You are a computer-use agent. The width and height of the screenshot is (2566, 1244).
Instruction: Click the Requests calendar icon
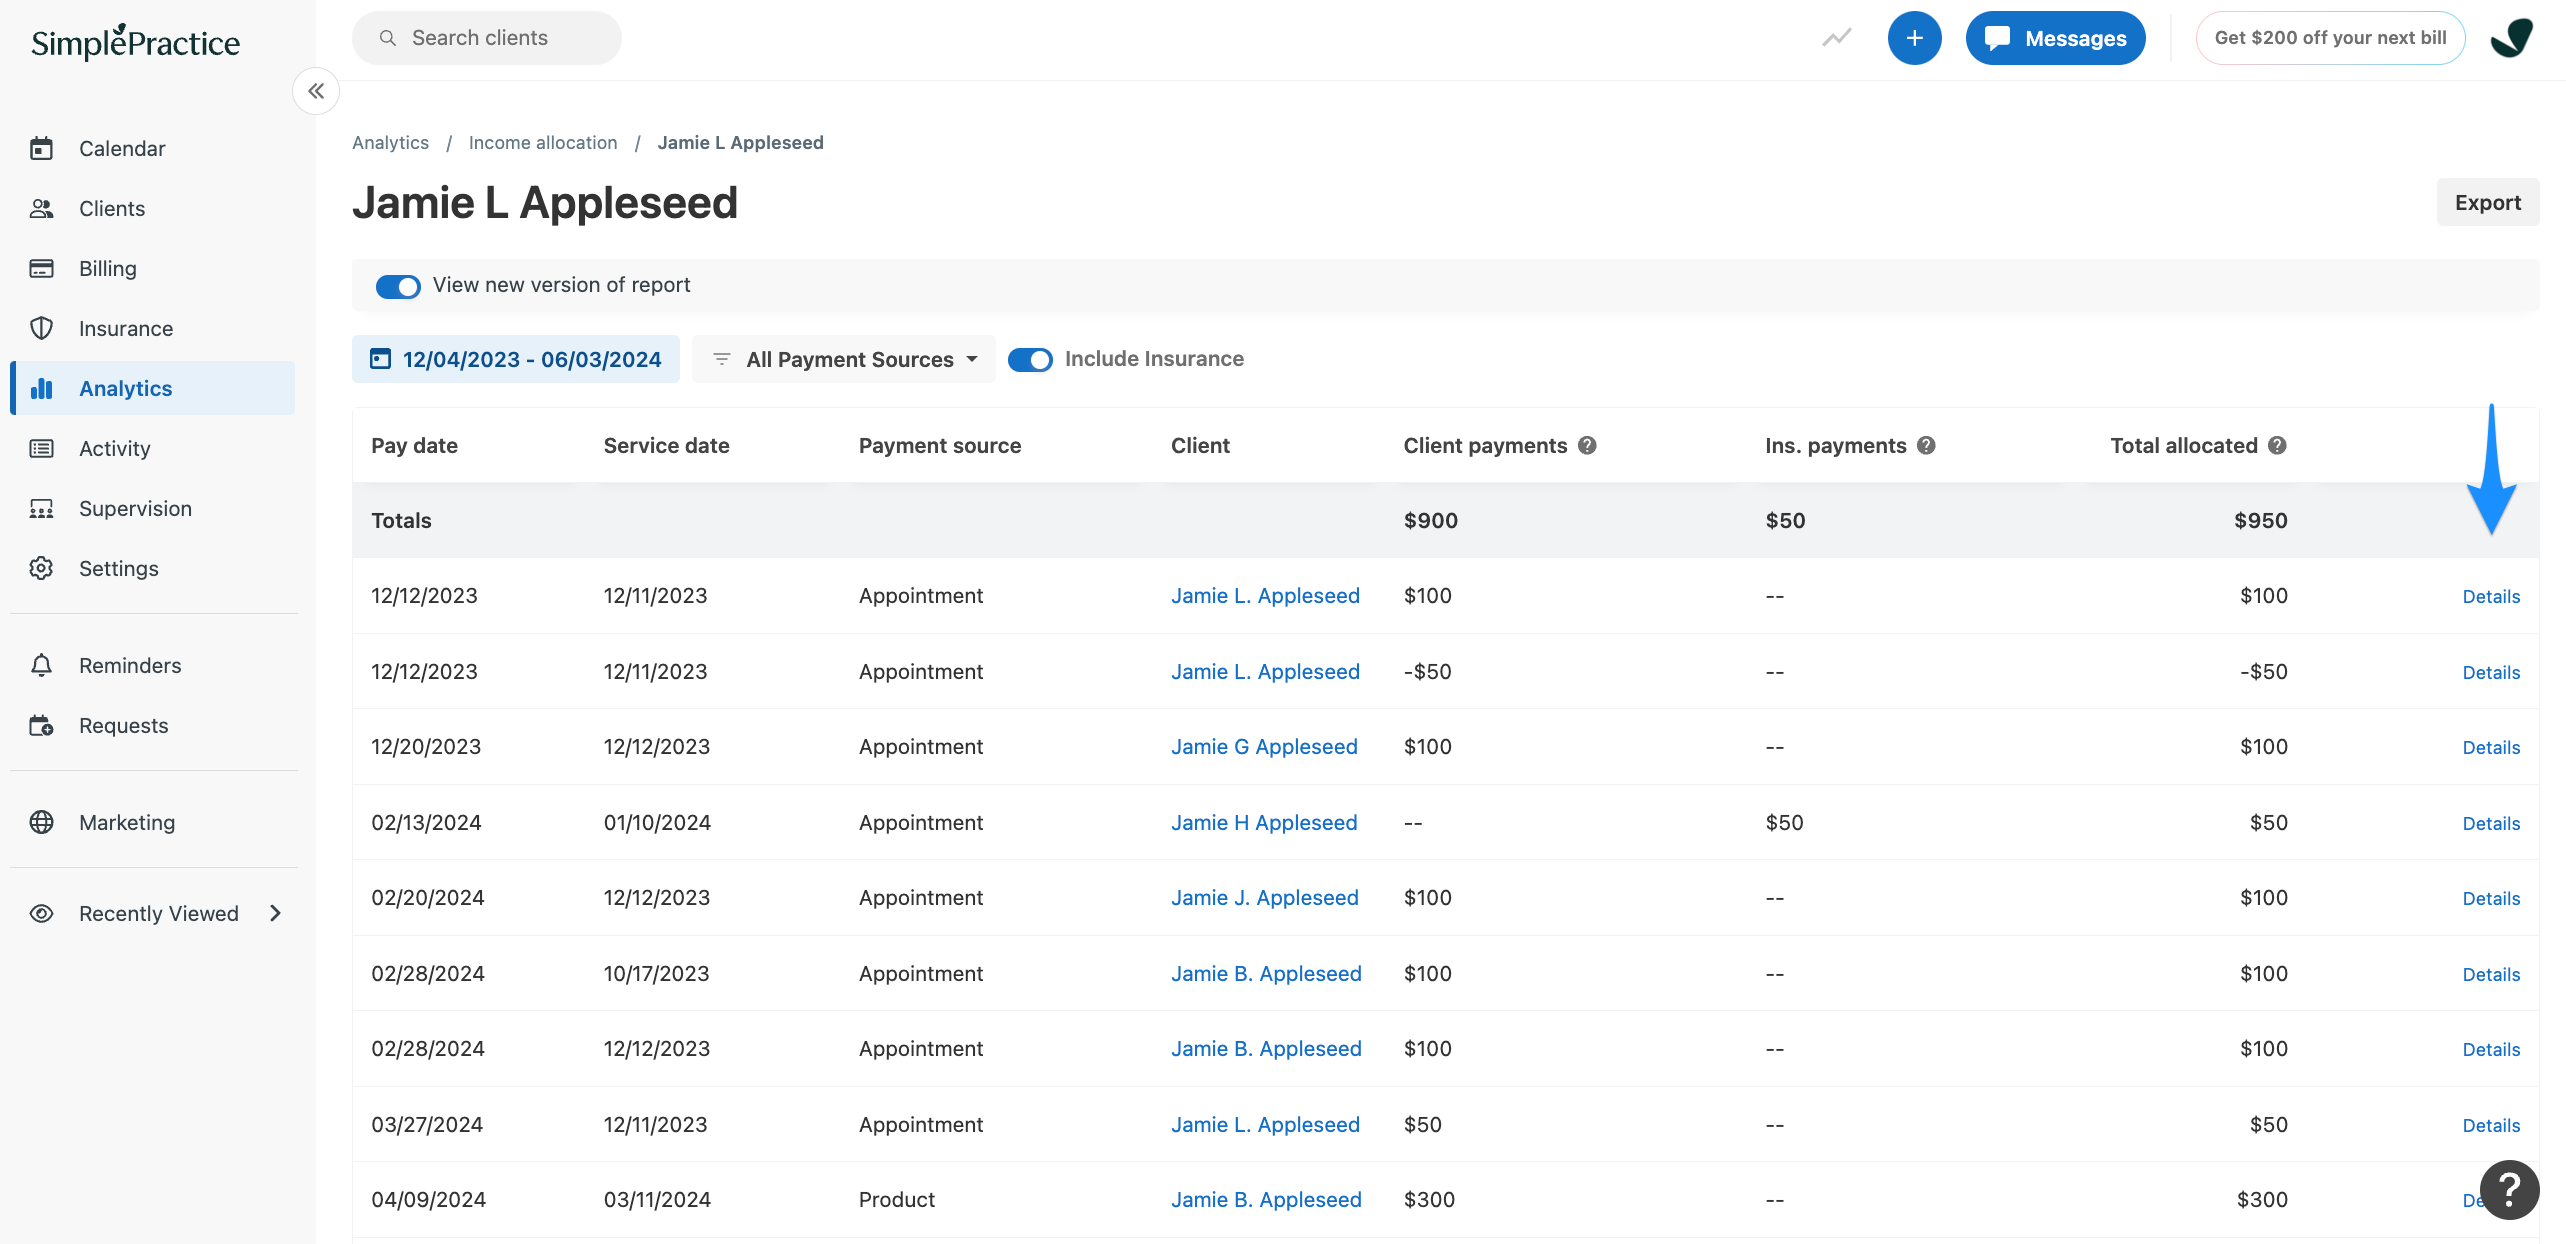point(41,725)
